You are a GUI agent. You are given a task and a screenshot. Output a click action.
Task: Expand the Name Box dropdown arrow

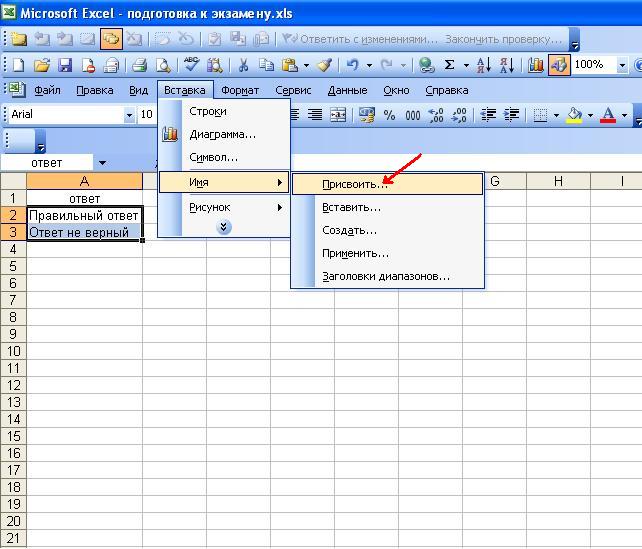(x=103, y=163)
